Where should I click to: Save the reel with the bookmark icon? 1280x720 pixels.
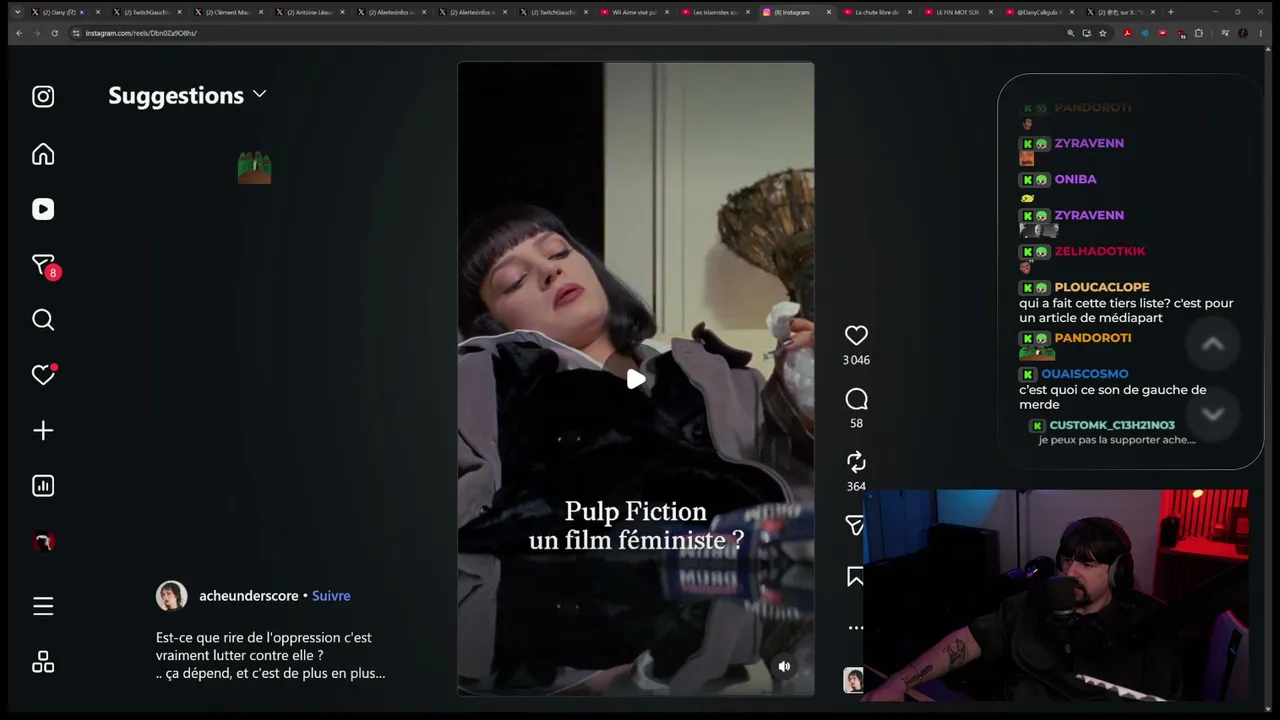pos(855,577)
